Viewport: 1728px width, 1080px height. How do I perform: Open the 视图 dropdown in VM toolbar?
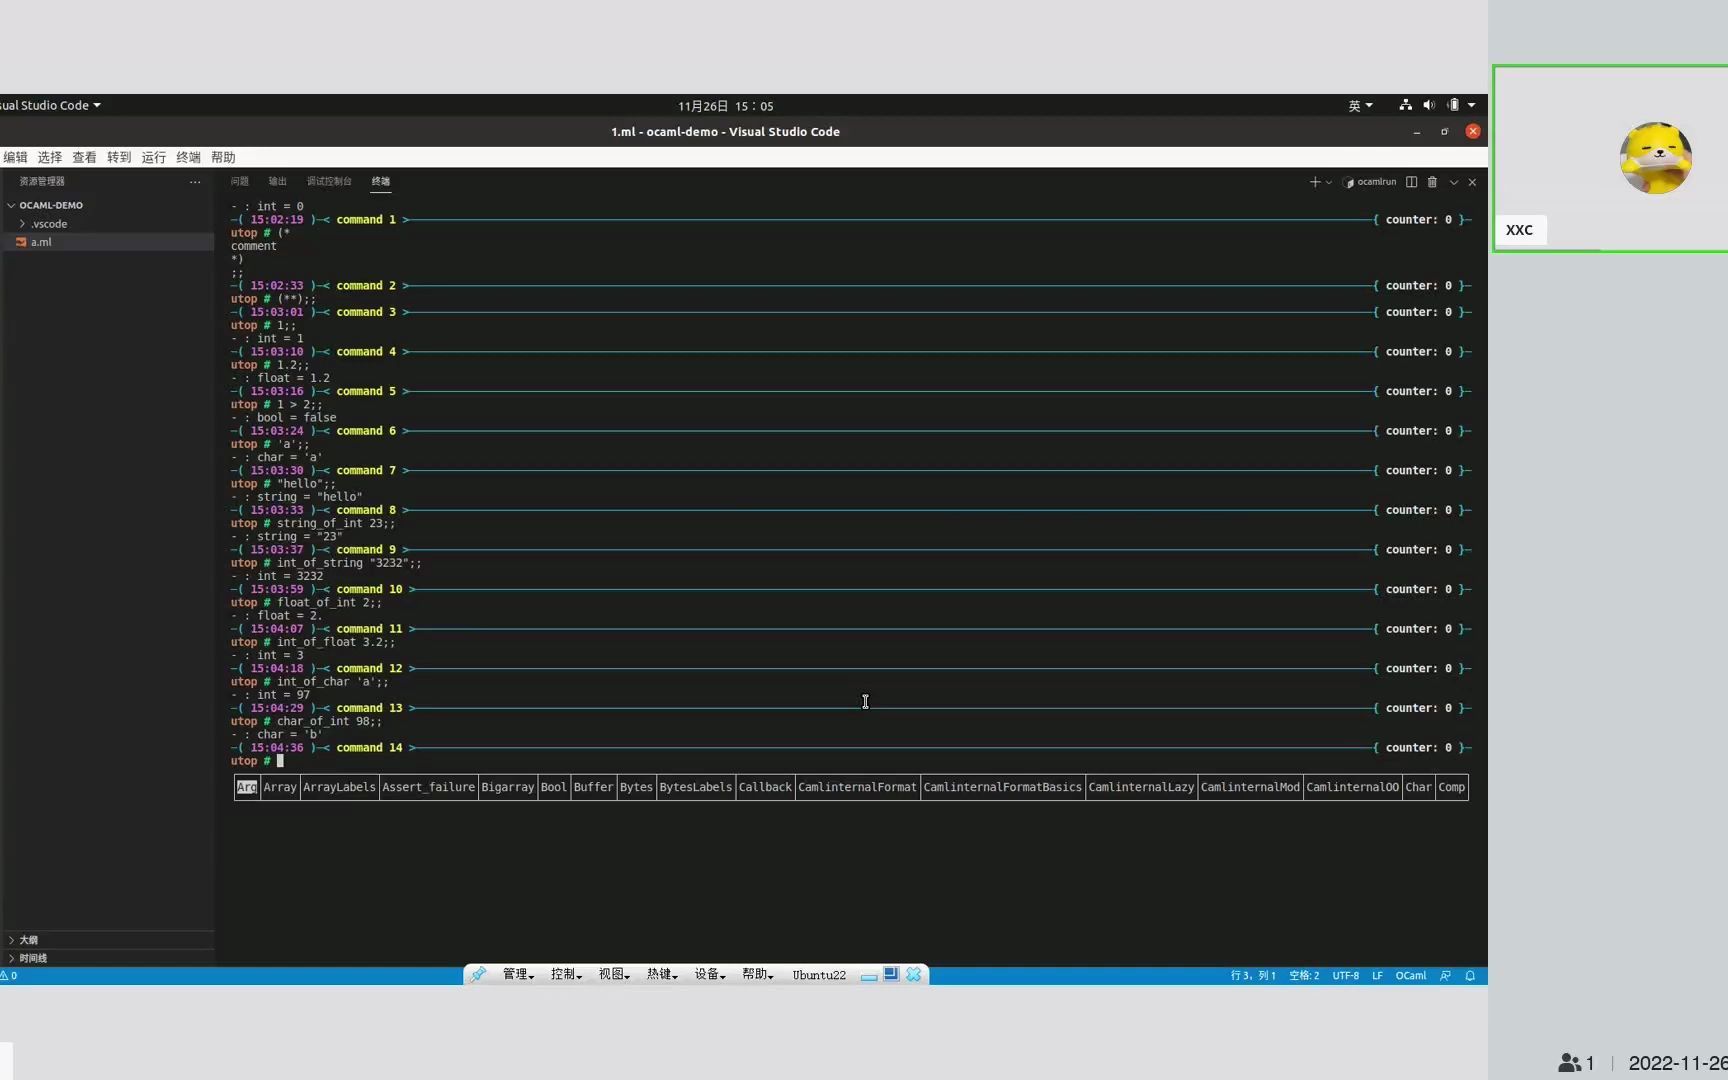[614, 974]
